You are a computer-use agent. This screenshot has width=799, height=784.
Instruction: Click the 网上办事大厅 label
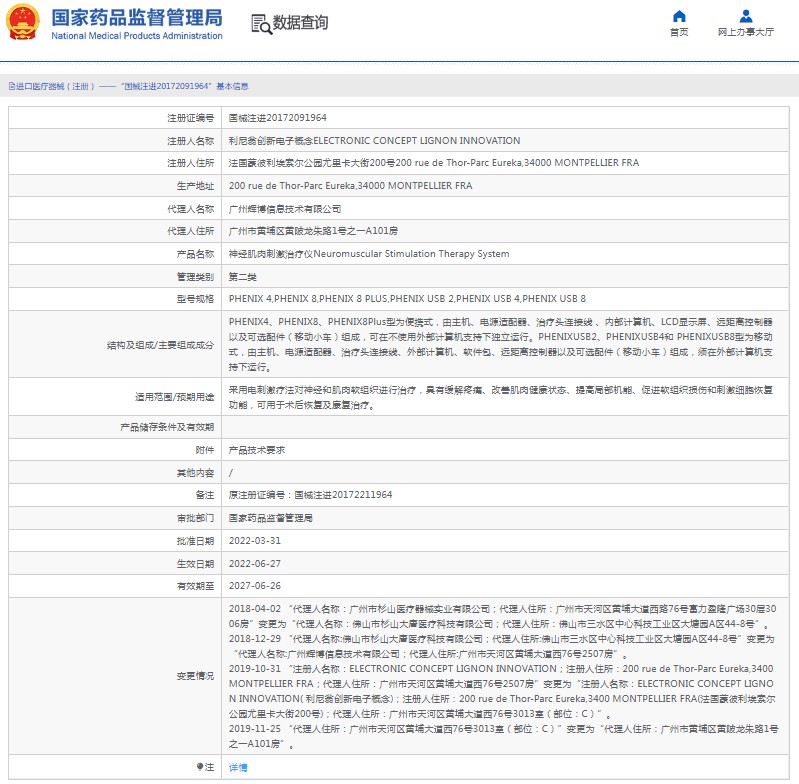[x=745, y=32]
